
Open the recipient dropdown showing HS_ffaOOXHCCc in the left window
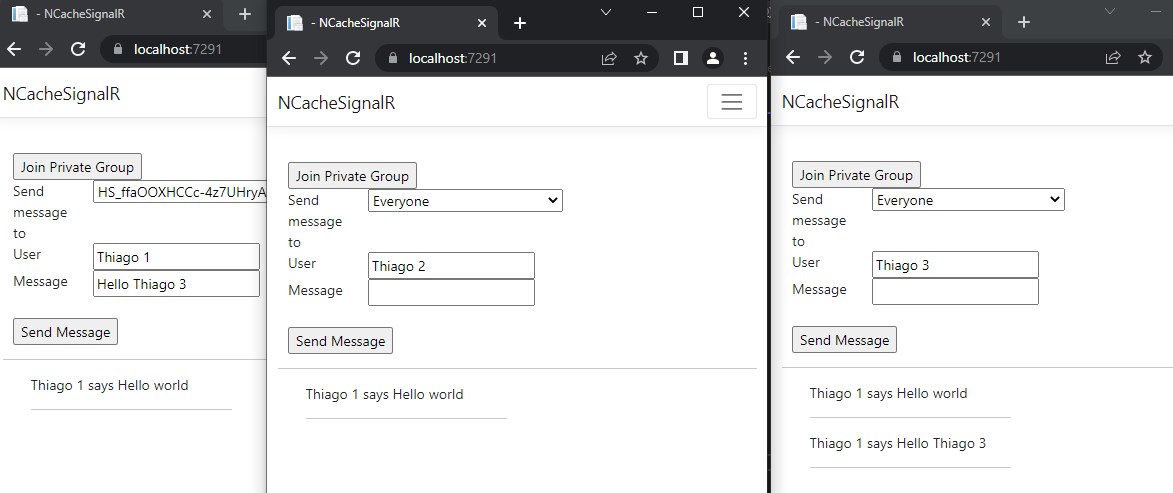coord(180,192)
